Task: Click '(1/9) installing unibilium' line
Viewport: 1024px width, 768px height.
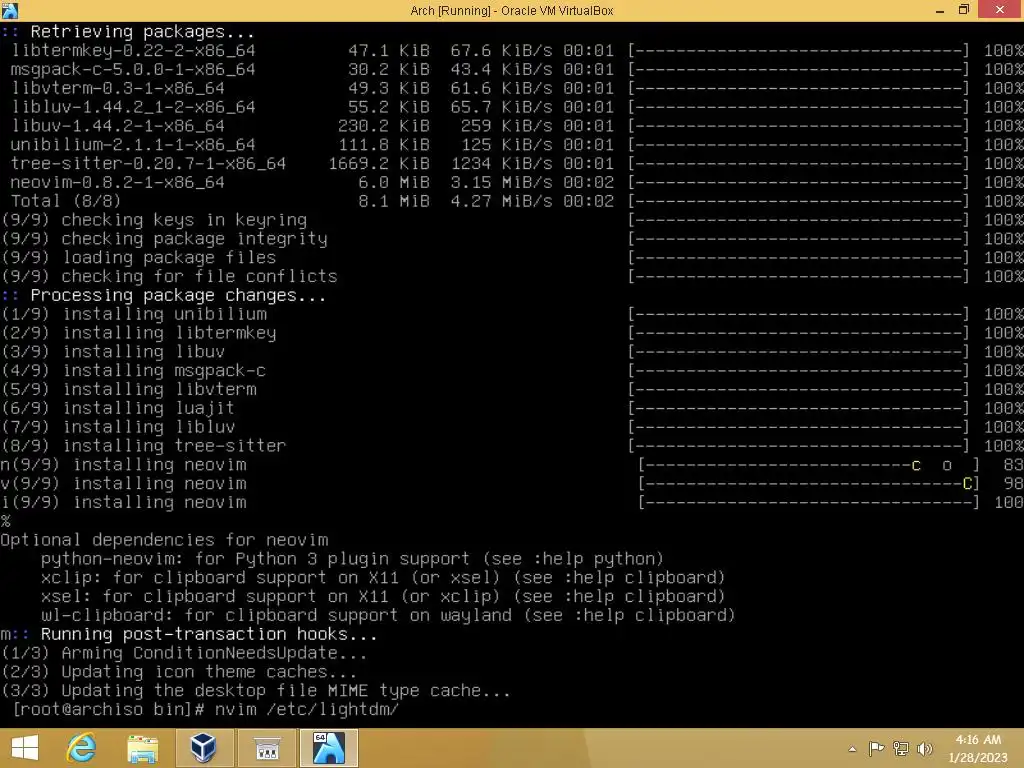Action: click(134, 314)
